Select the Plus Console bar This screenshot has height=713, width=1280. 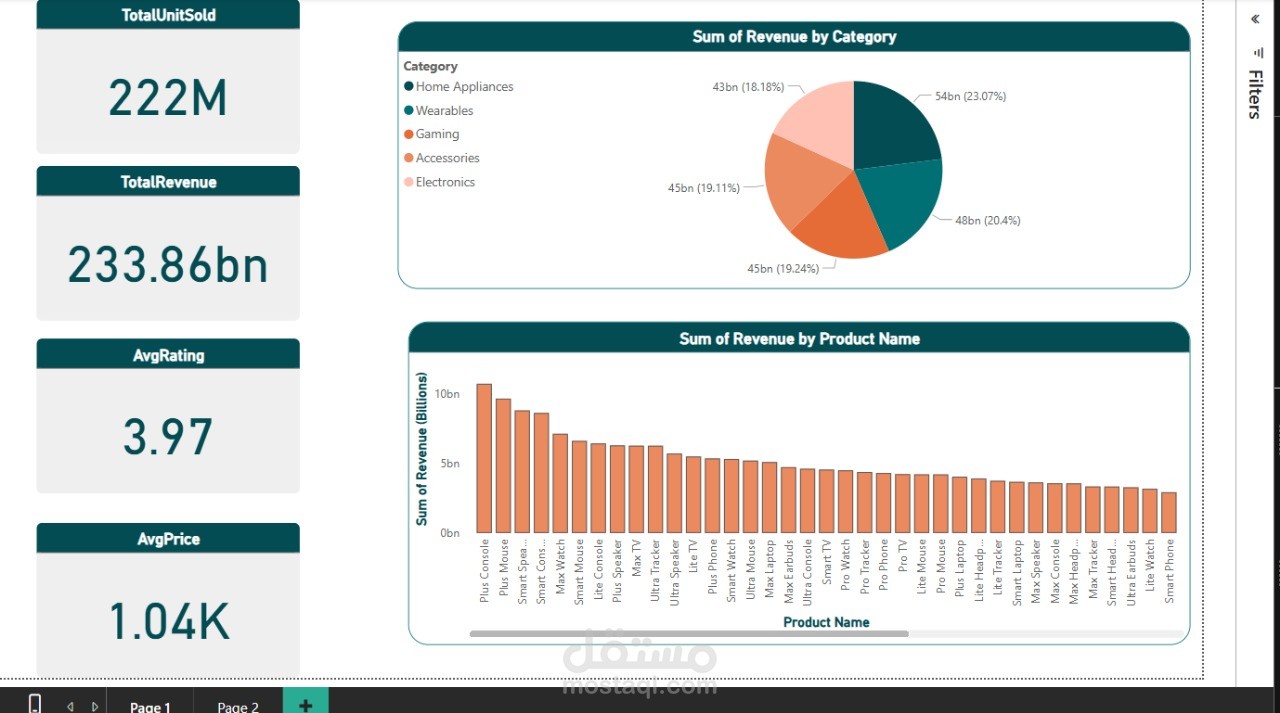[484, 455]
